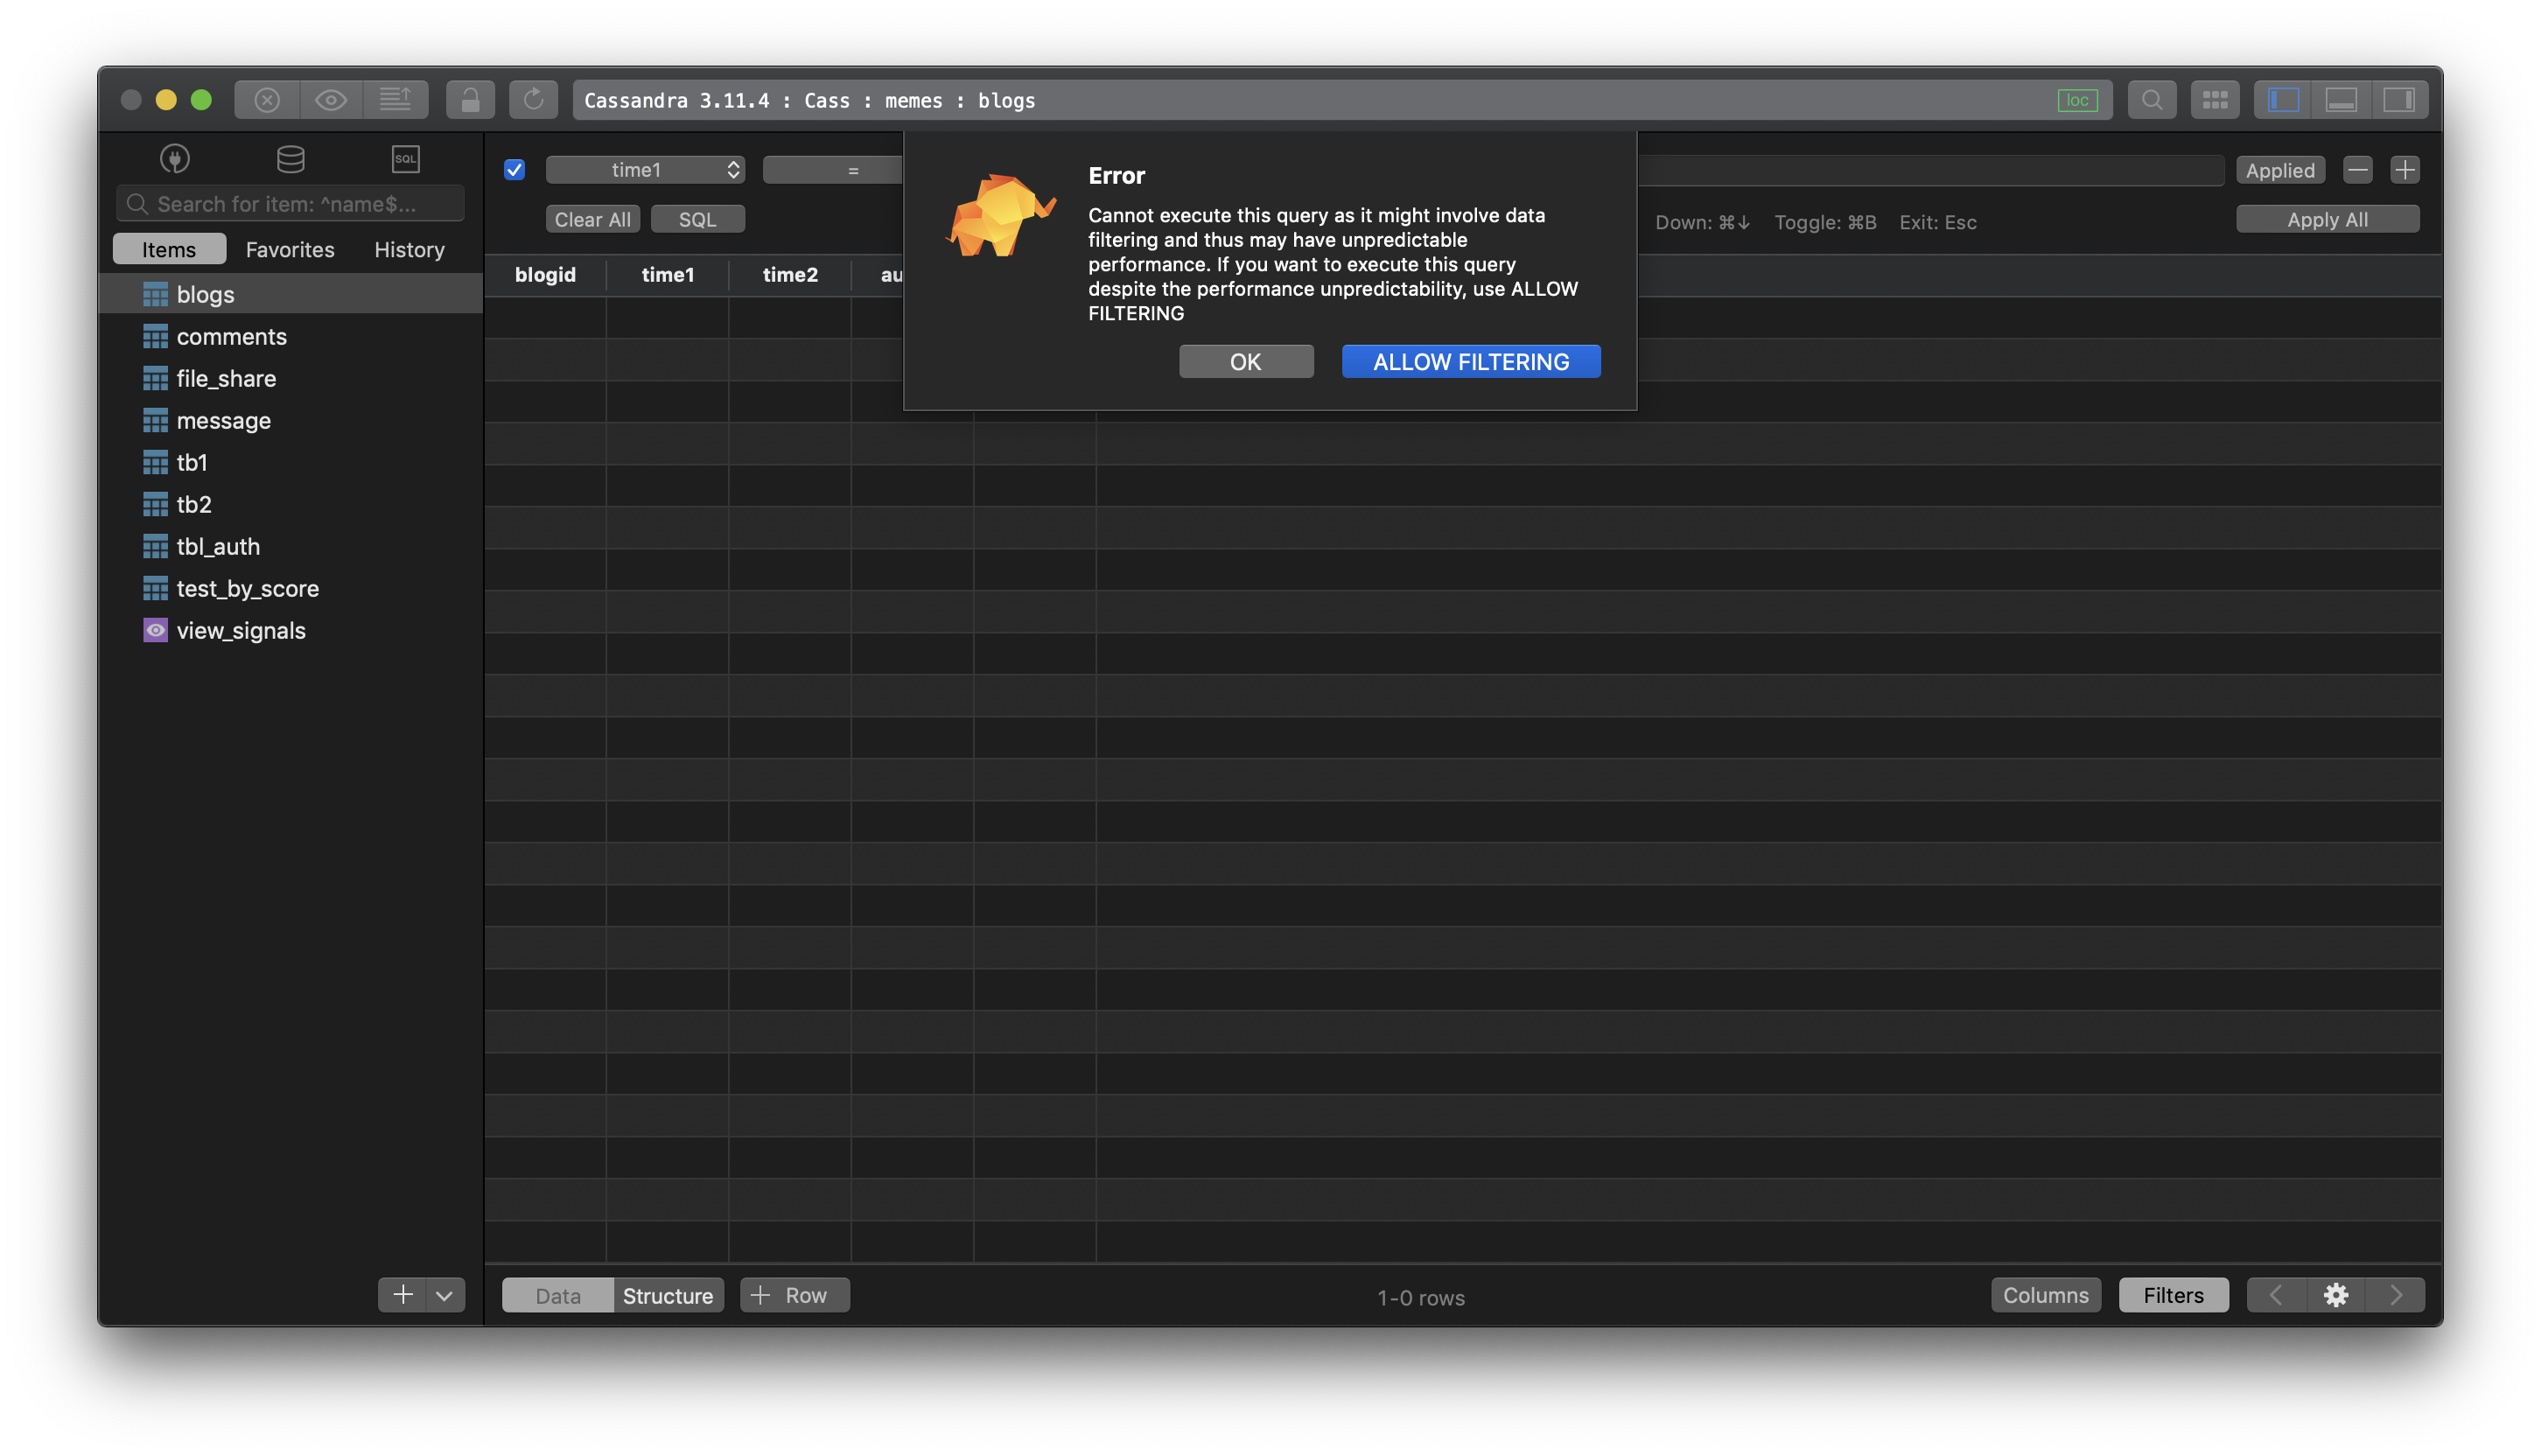Screen dimensions: 2541x1456
Task: Uncheck the blue filter checkbox
Action: pyautogui.click(x=514, y=170)
